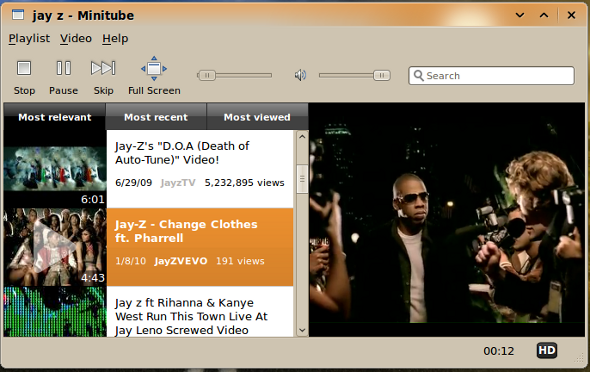Image resolution: width=590 pixels, height=372 pixels.
Task: Select Jay-Z - Change Clothes ft. Pharrell entry
Action: click(x=200, y=247)
